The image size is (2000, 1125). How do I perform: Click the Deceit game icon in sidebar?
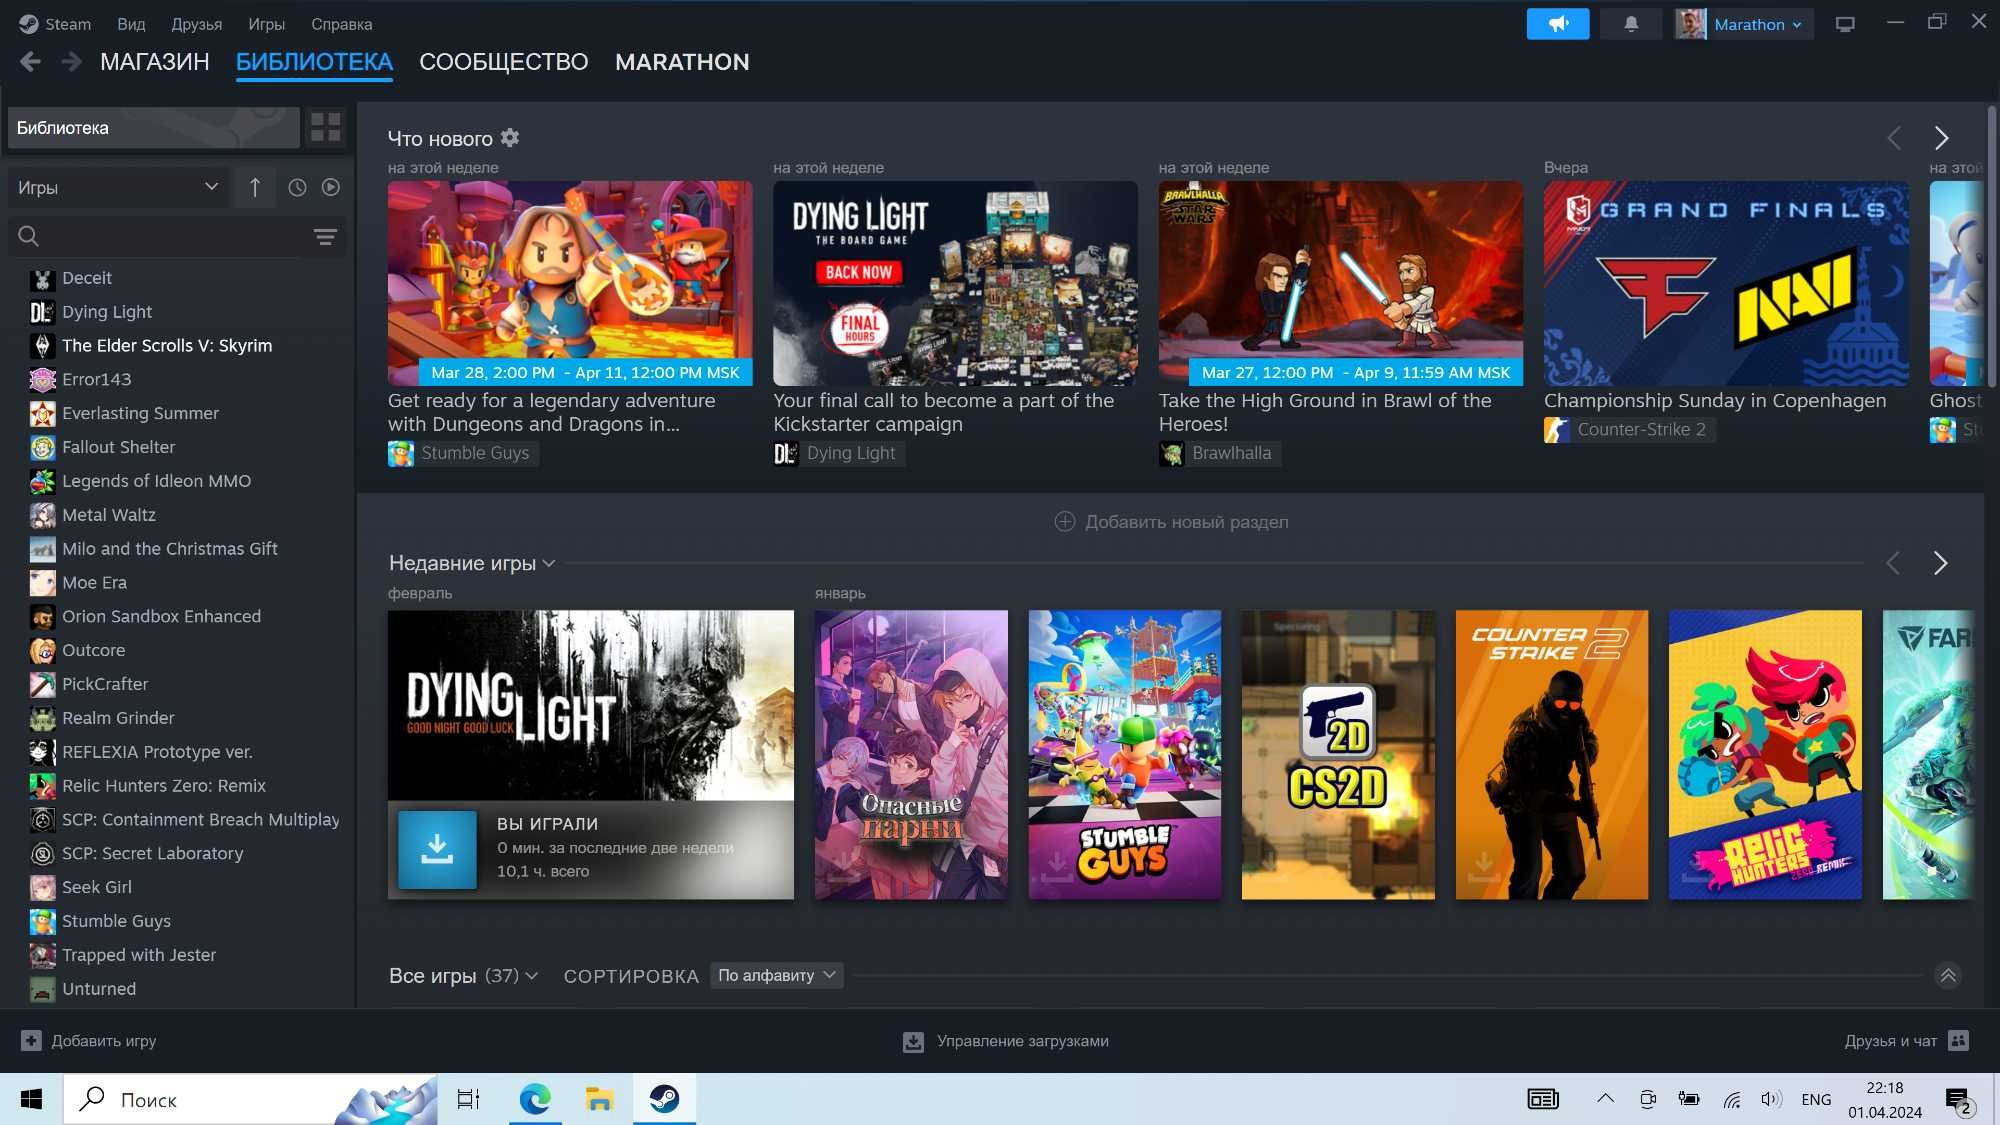pos(42,278)
